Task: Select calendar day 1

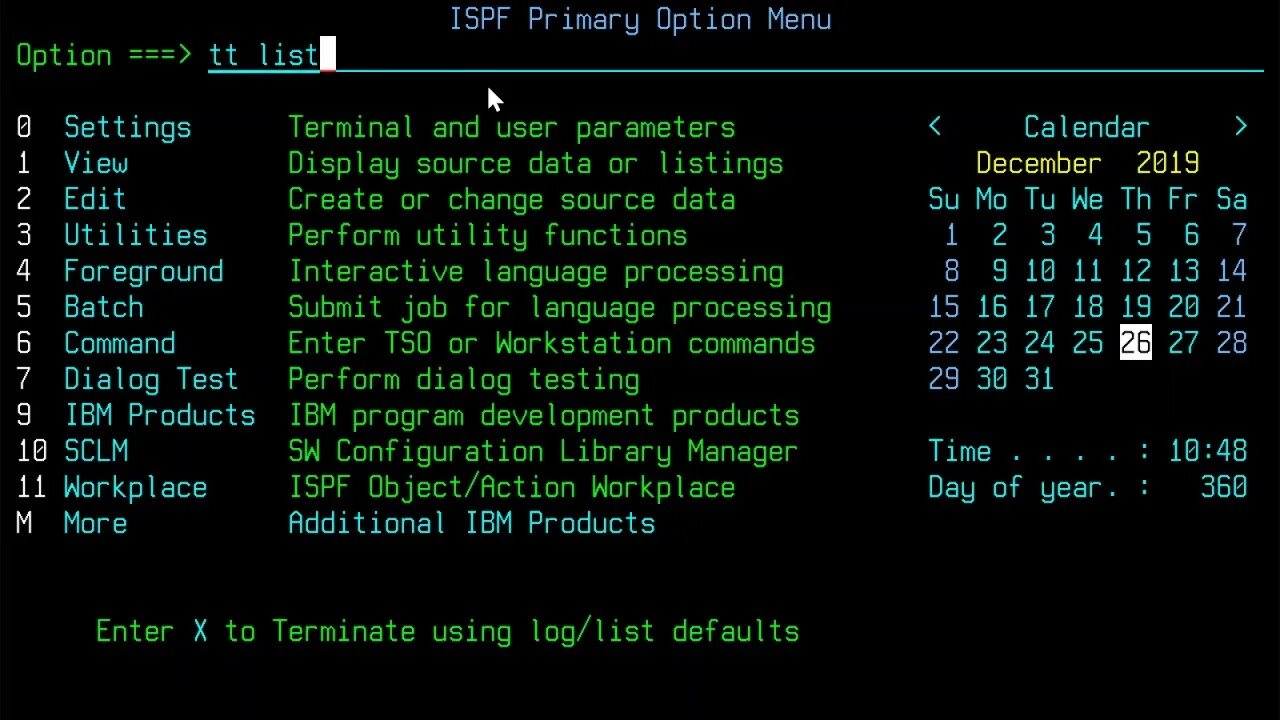Action: pos(951,235)
